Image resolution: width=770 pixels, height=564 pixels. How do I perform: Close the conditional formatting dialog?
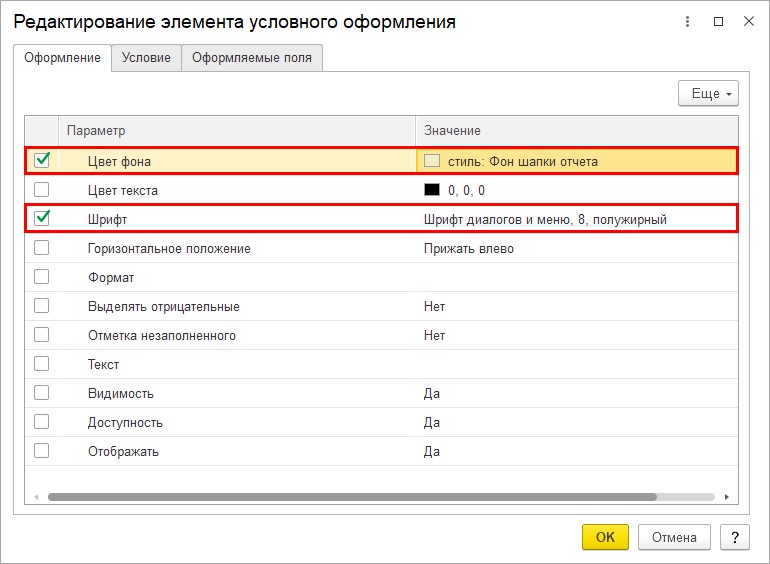point(748,21)
